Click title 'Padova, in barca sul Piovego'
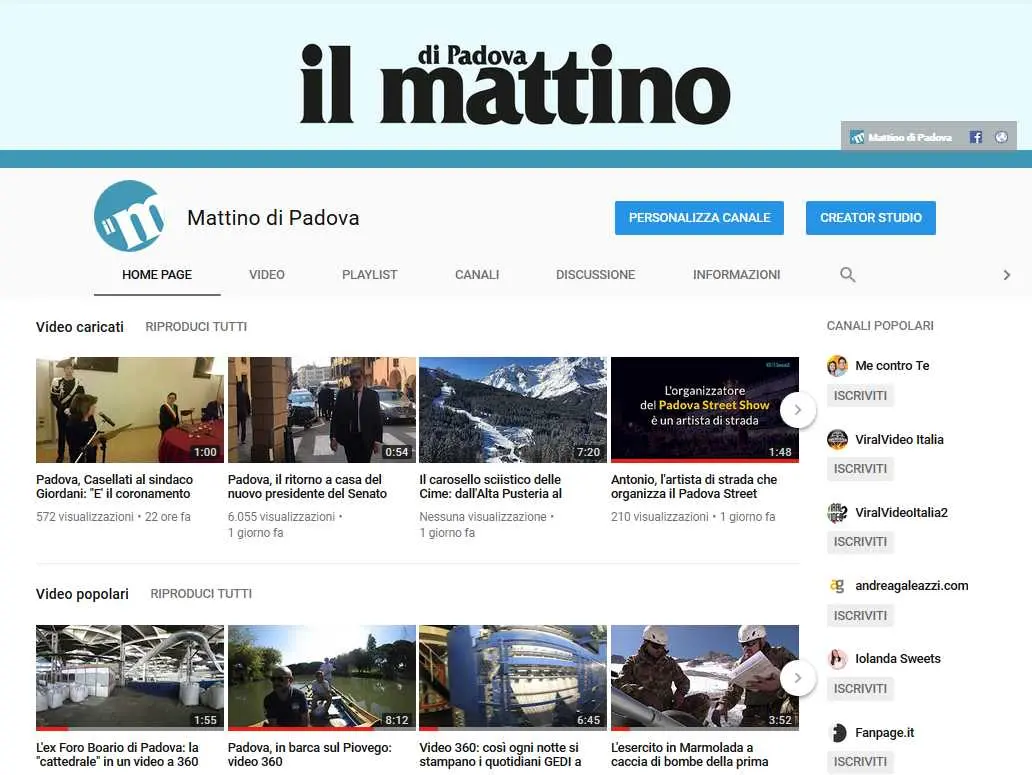This screenshot has width=1032, height=775. click(309, 754)
